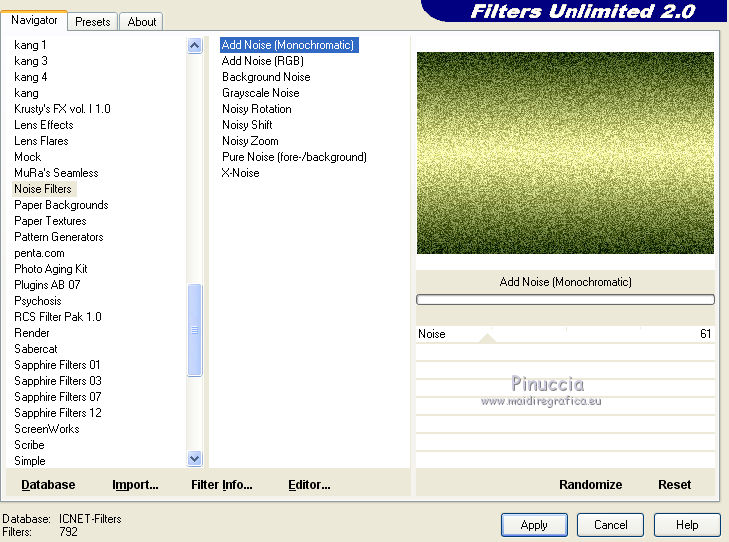This screenshot has height=542, width=729.
Task: Choose the X-Noise filter
Action: pos(240,173)
